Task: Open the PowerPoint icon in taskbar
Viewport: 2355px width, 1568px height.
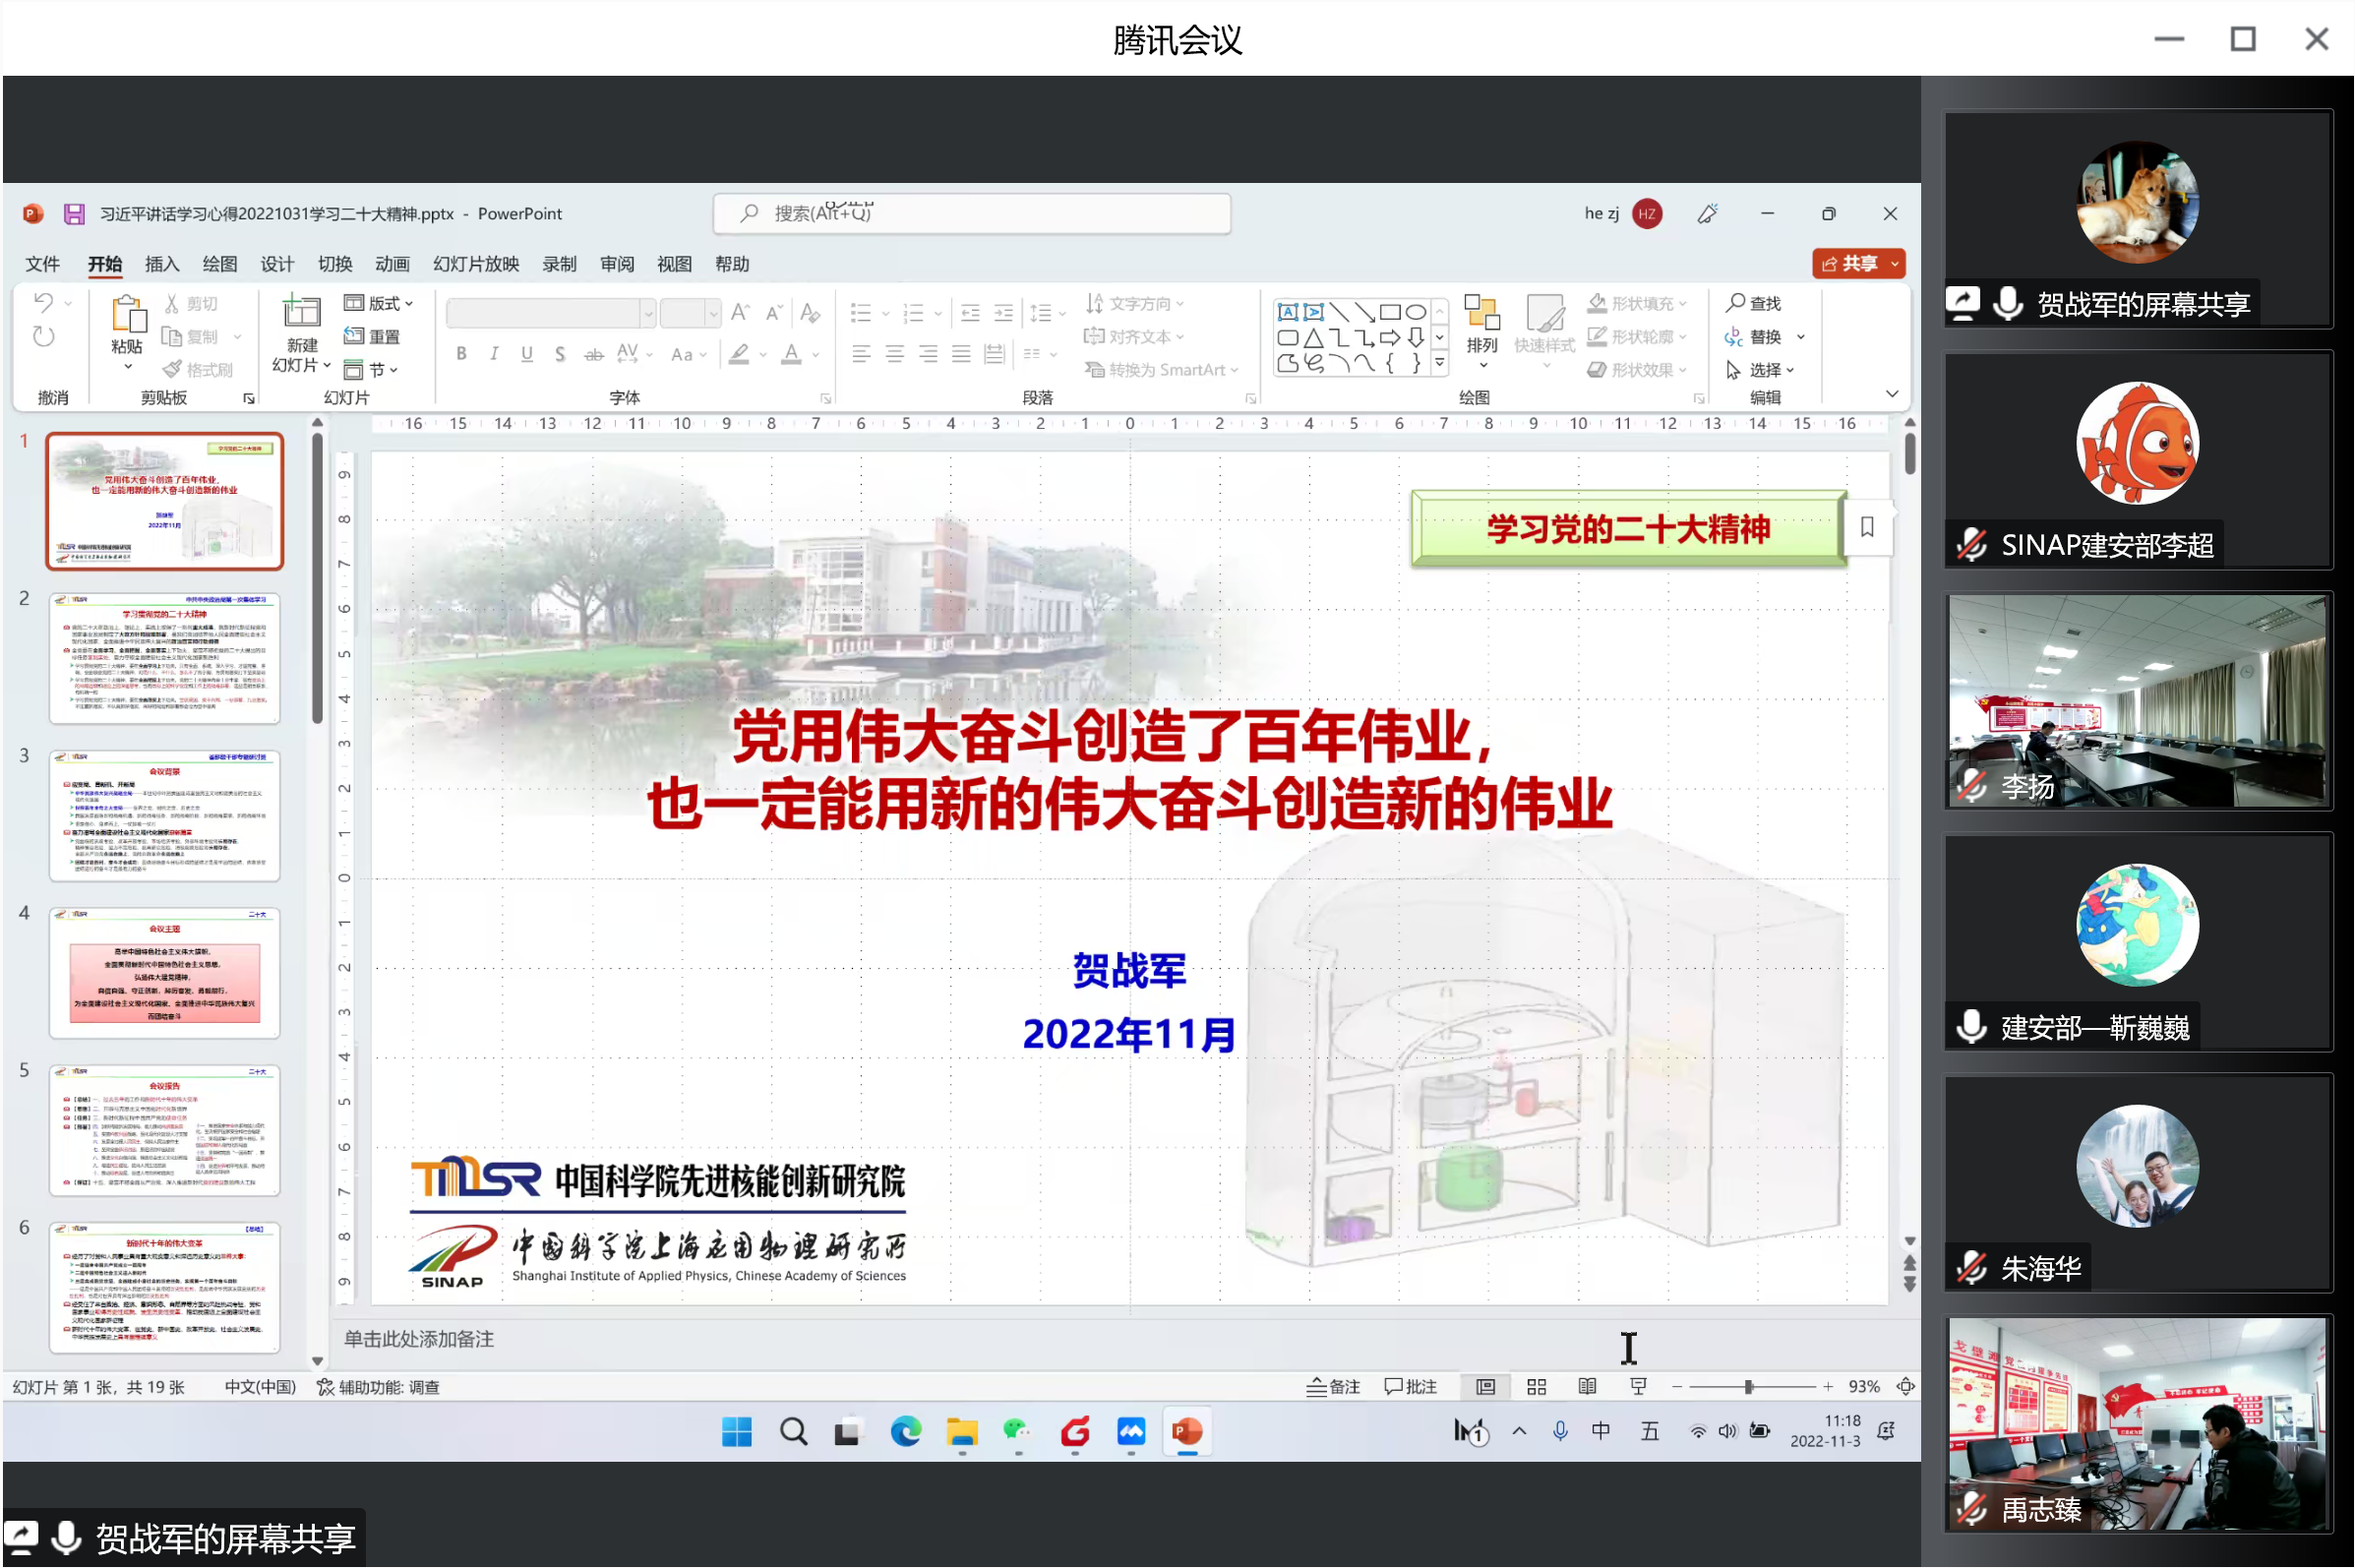Action: (x=1188, y=1433)
